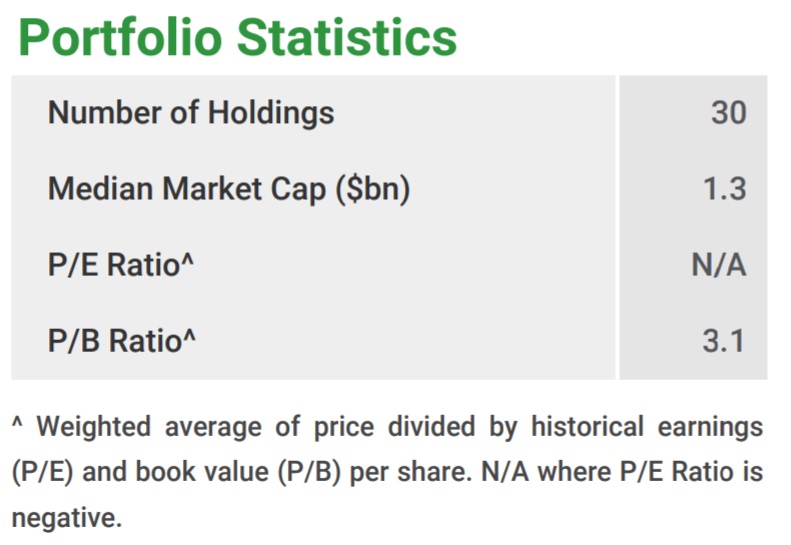Select the P/E Ratio row label
This screenshot has height=545, width=791.
coord(120,264)
